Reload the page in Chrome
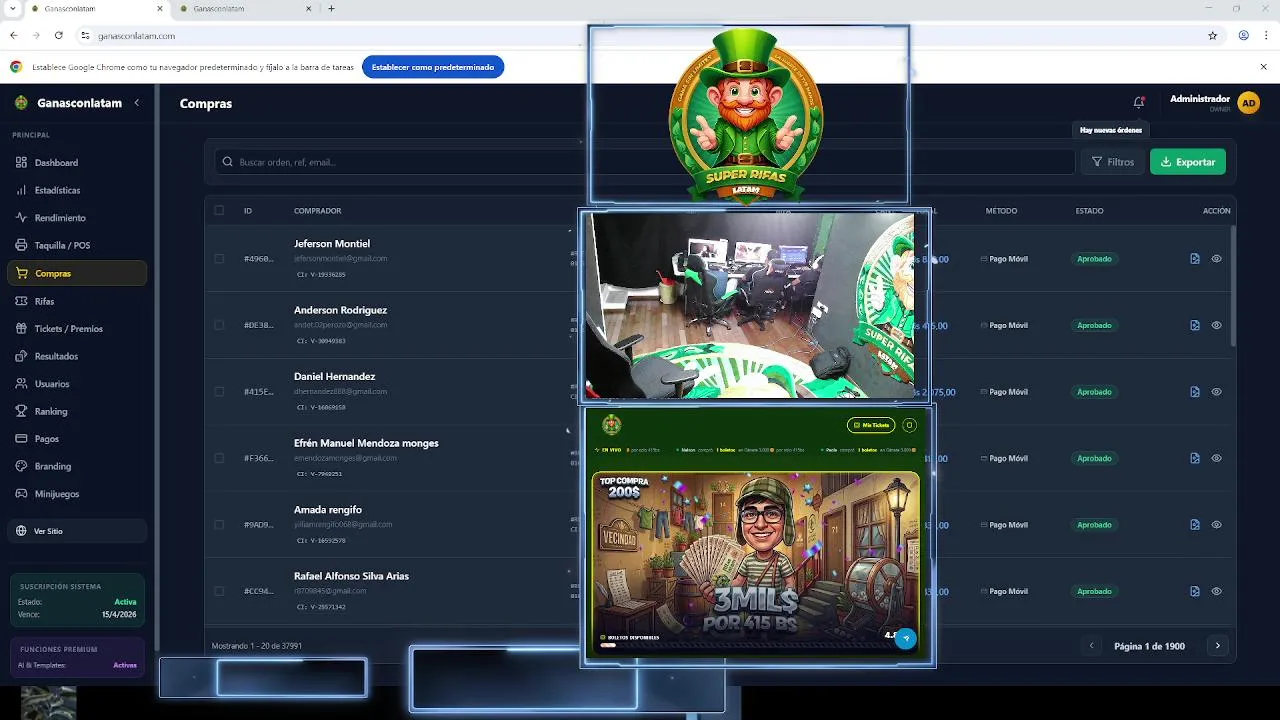 pyautogui.click(x=59, y=35)
